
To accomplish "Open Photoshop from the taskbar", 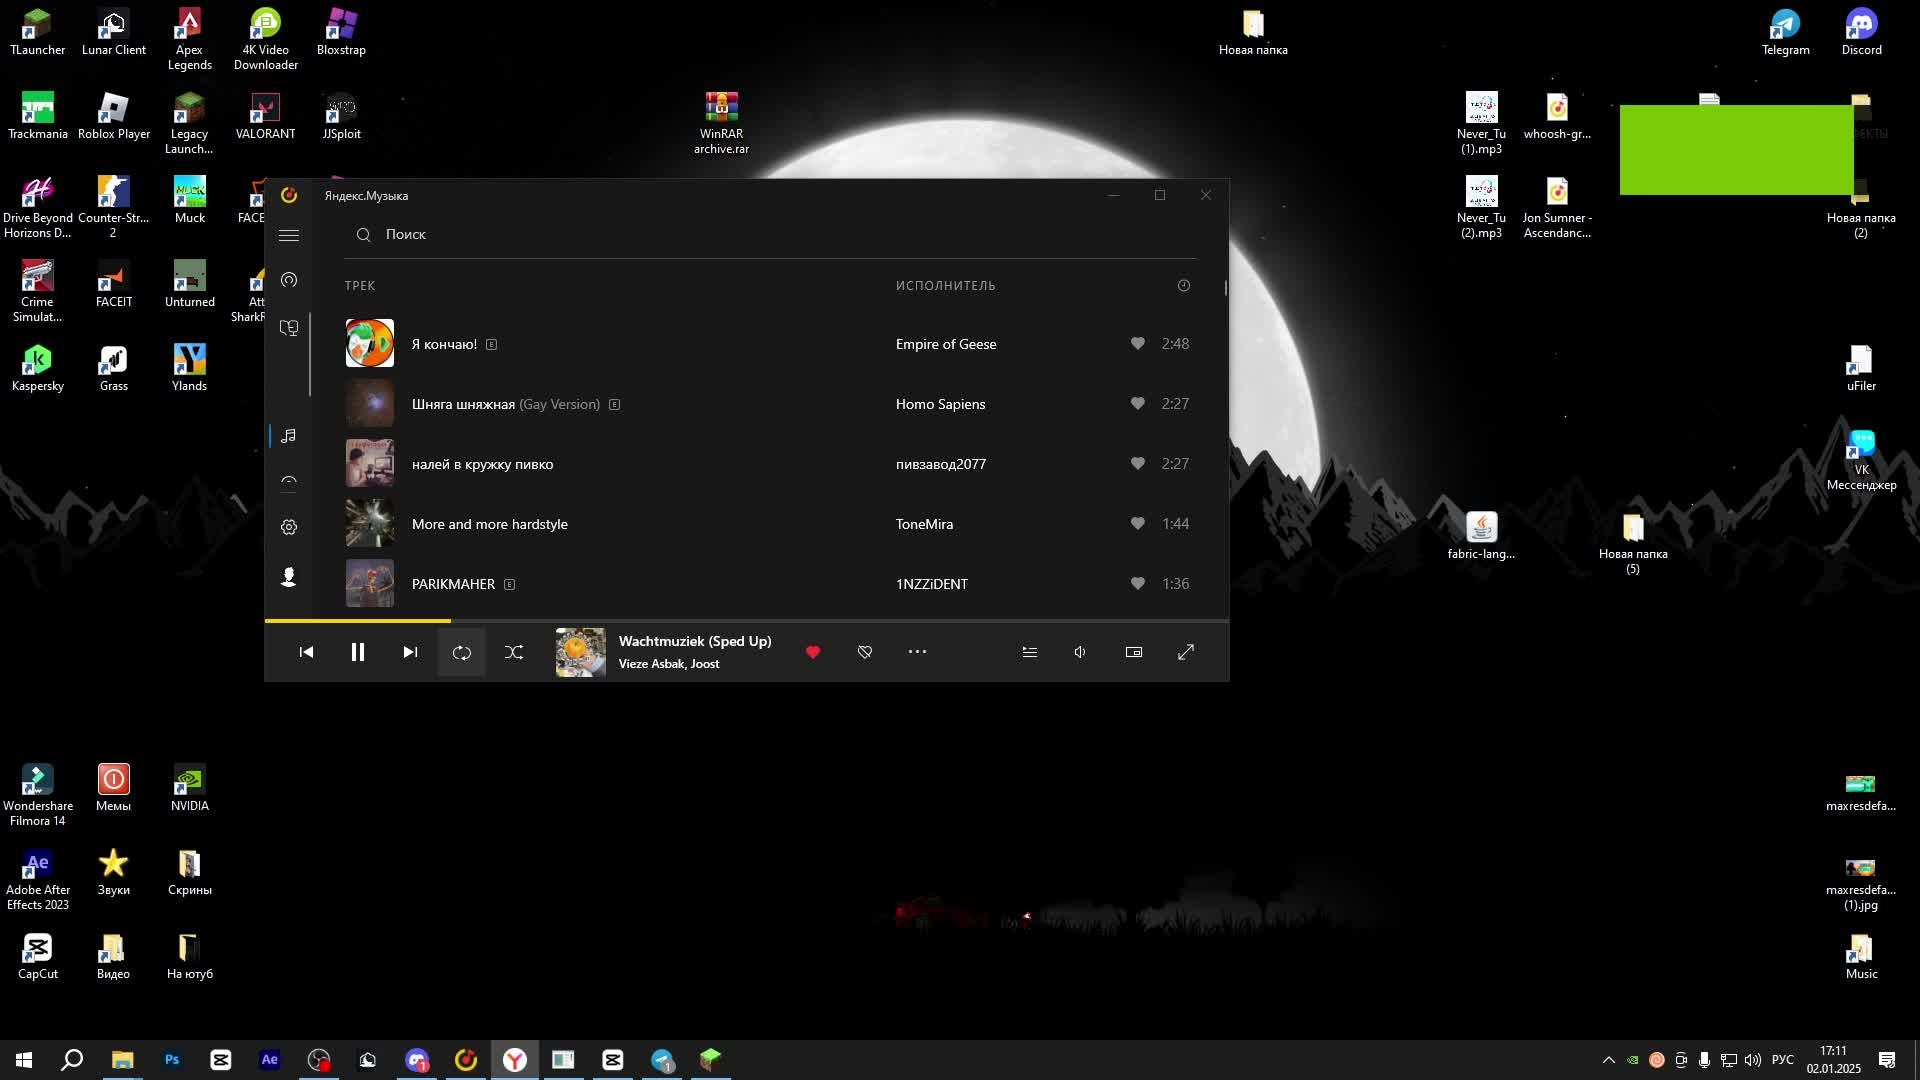I will (x=172, y=1060).
